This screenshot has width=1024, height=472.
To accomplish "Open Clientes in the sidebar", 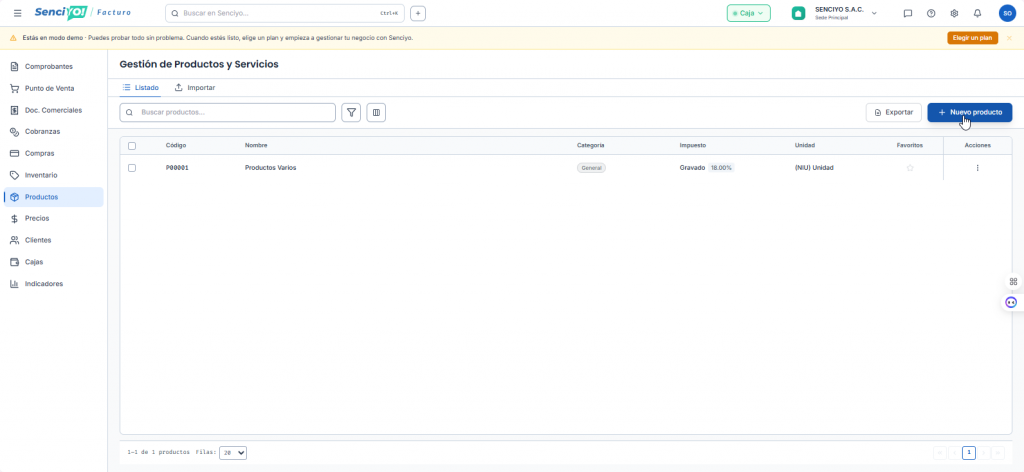I will point(54,240).
